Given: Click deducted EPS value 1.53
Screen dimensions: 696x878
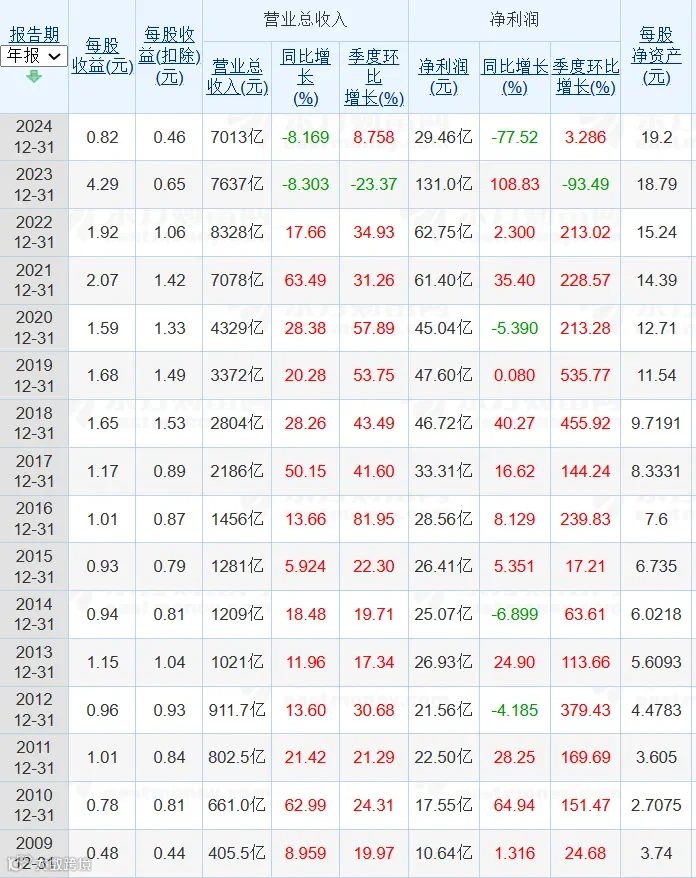Looking at the screenshot, I should [169, 423].
